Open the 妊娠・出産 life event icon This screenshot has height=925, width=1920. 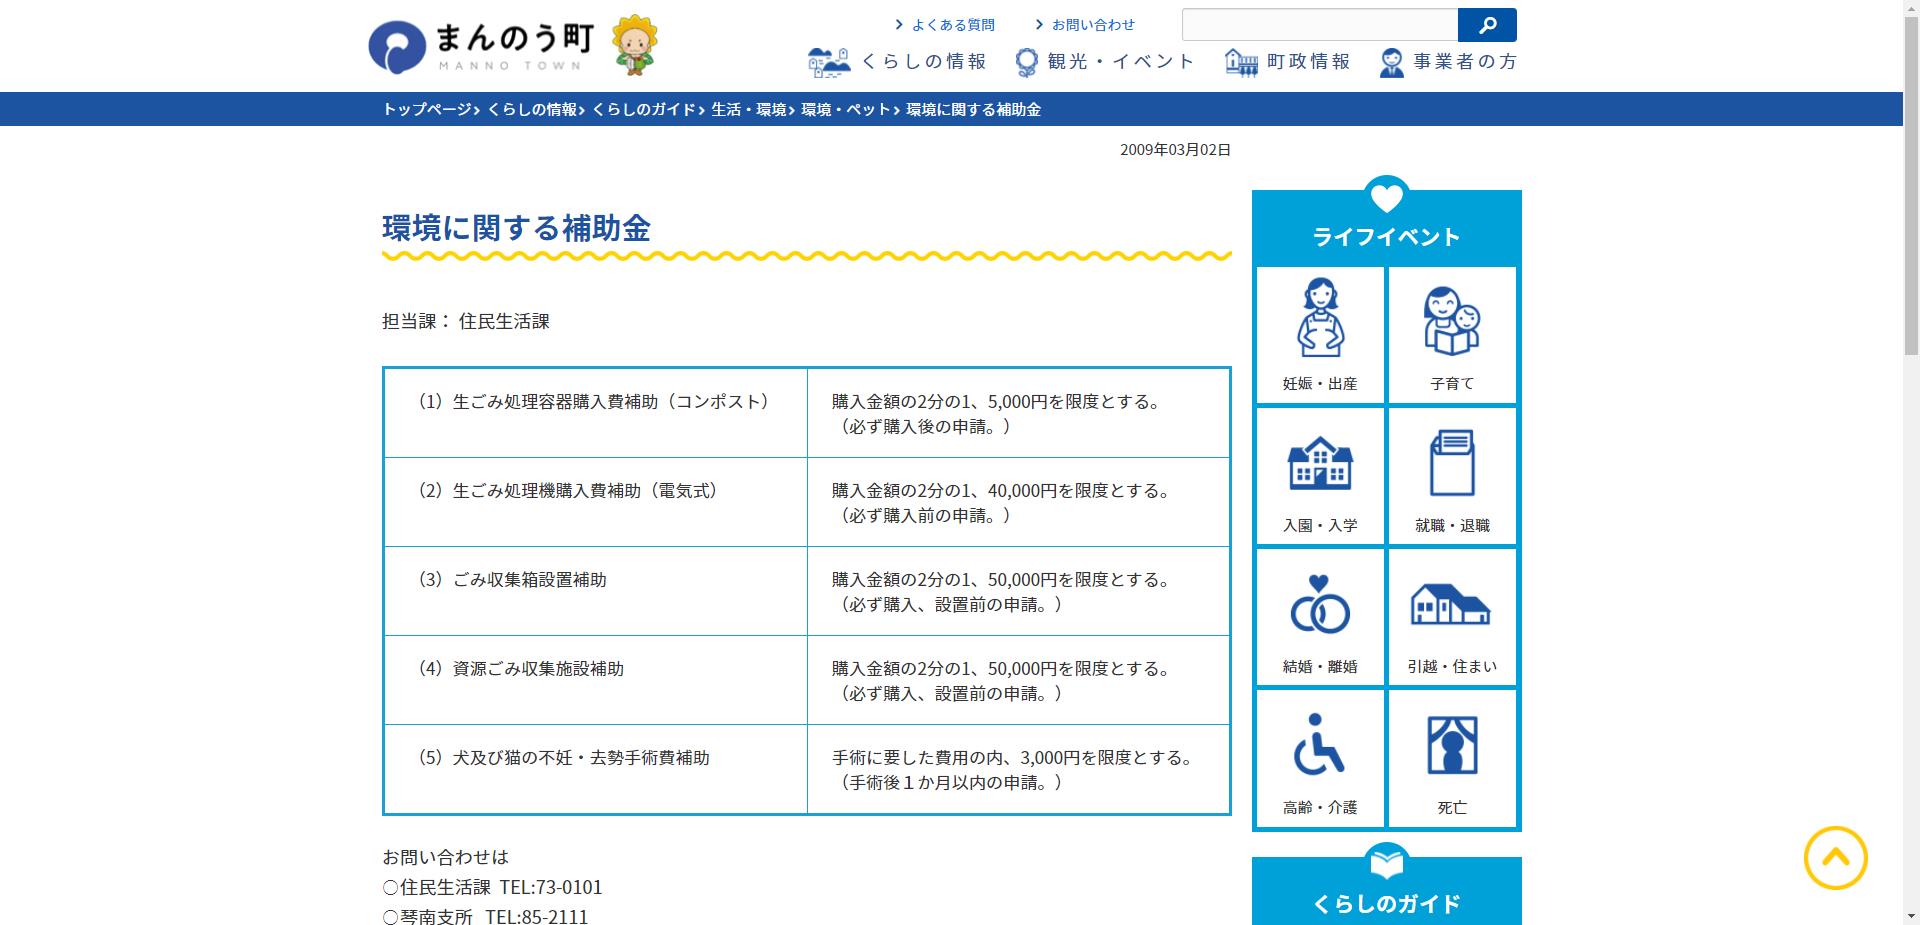point(1319,335)
